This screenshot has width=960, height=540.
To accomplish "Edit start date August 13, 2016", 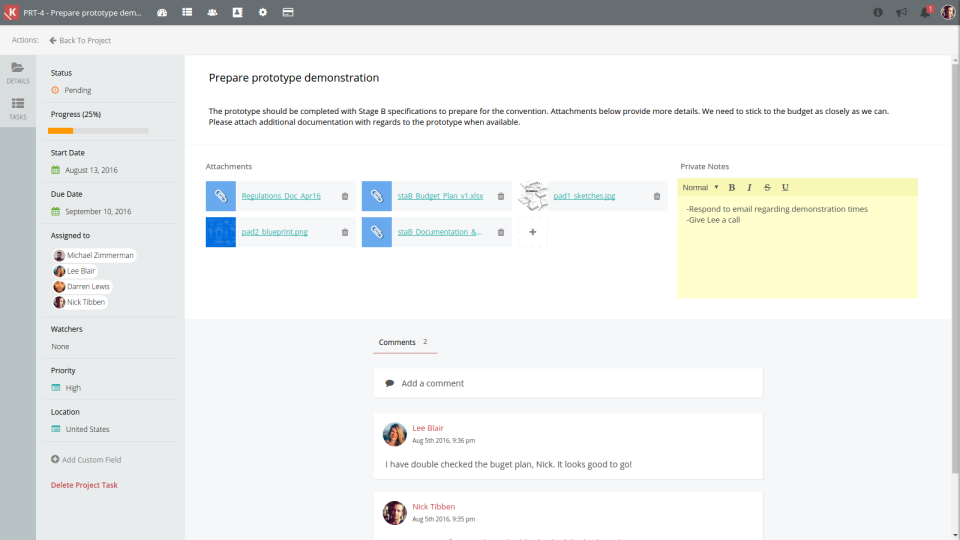I will [84, 170].
